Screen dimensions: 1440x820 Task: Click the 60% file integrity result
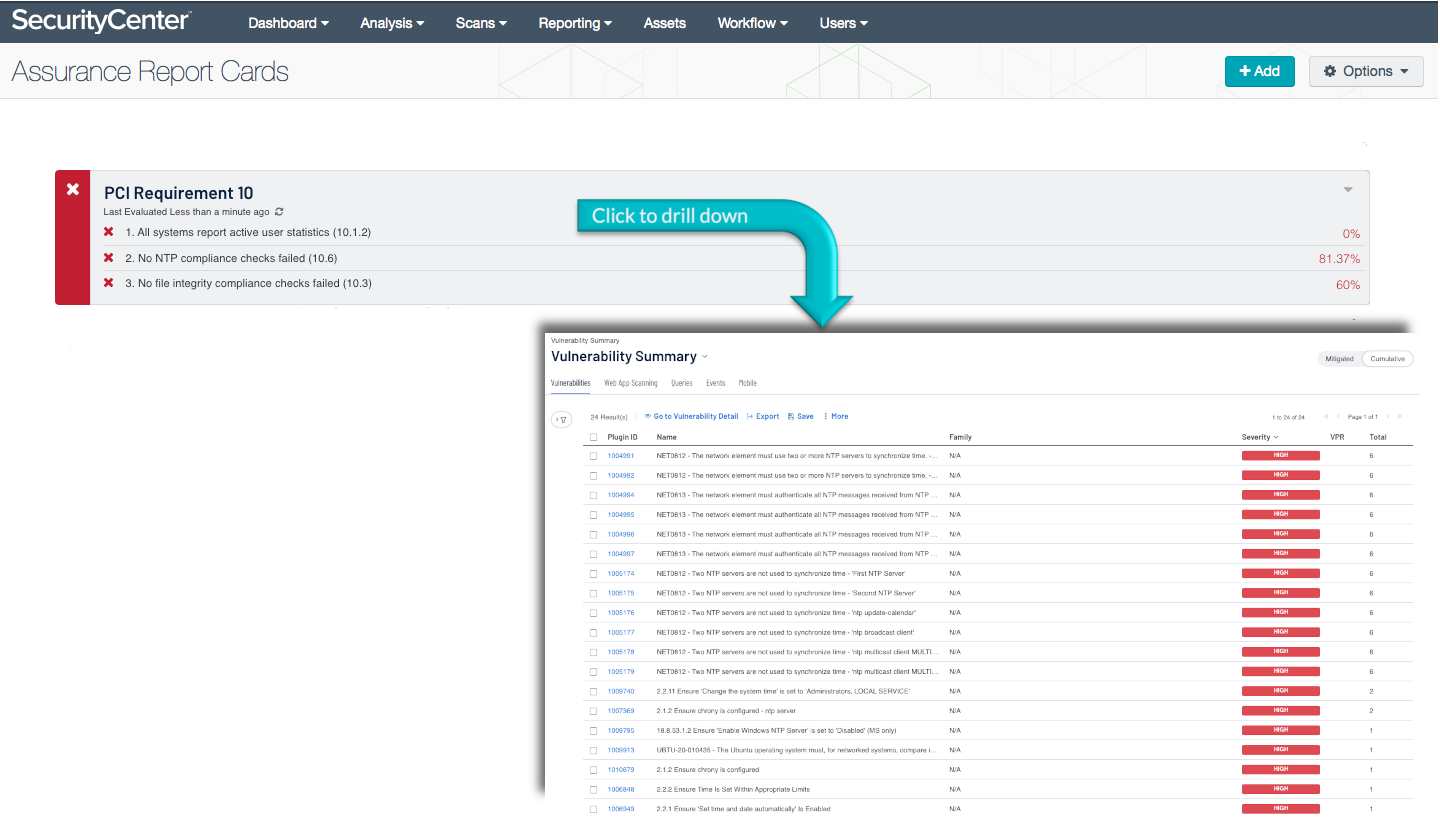1348,285
